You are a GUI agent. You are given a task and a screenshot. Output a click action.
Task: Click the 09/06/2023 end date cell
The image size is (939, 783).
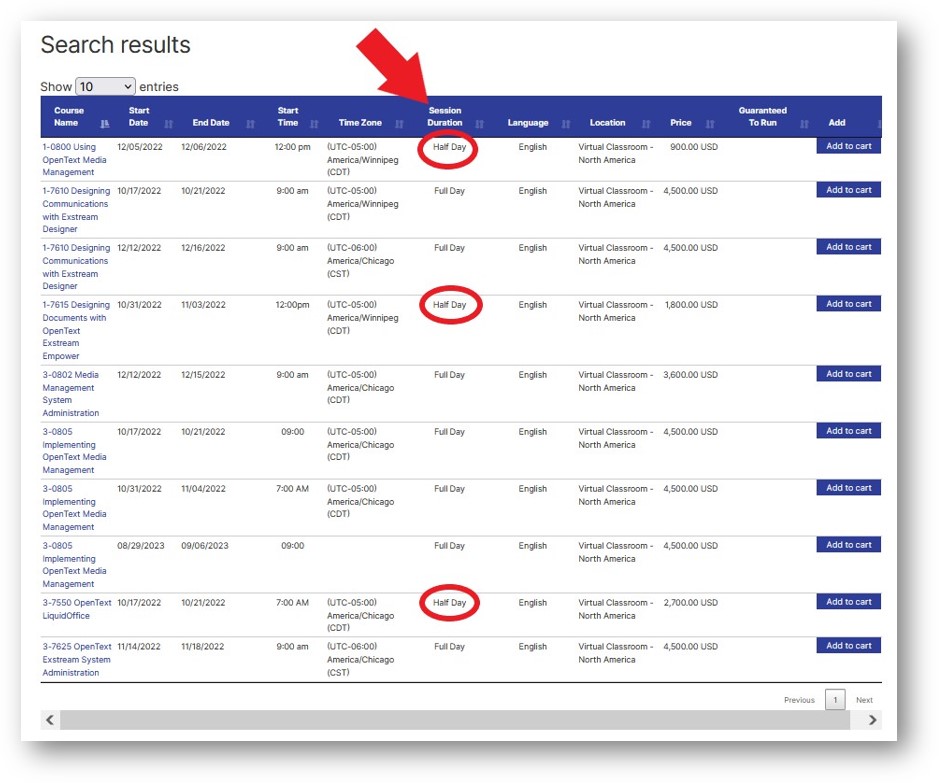(x=205, y=546)
